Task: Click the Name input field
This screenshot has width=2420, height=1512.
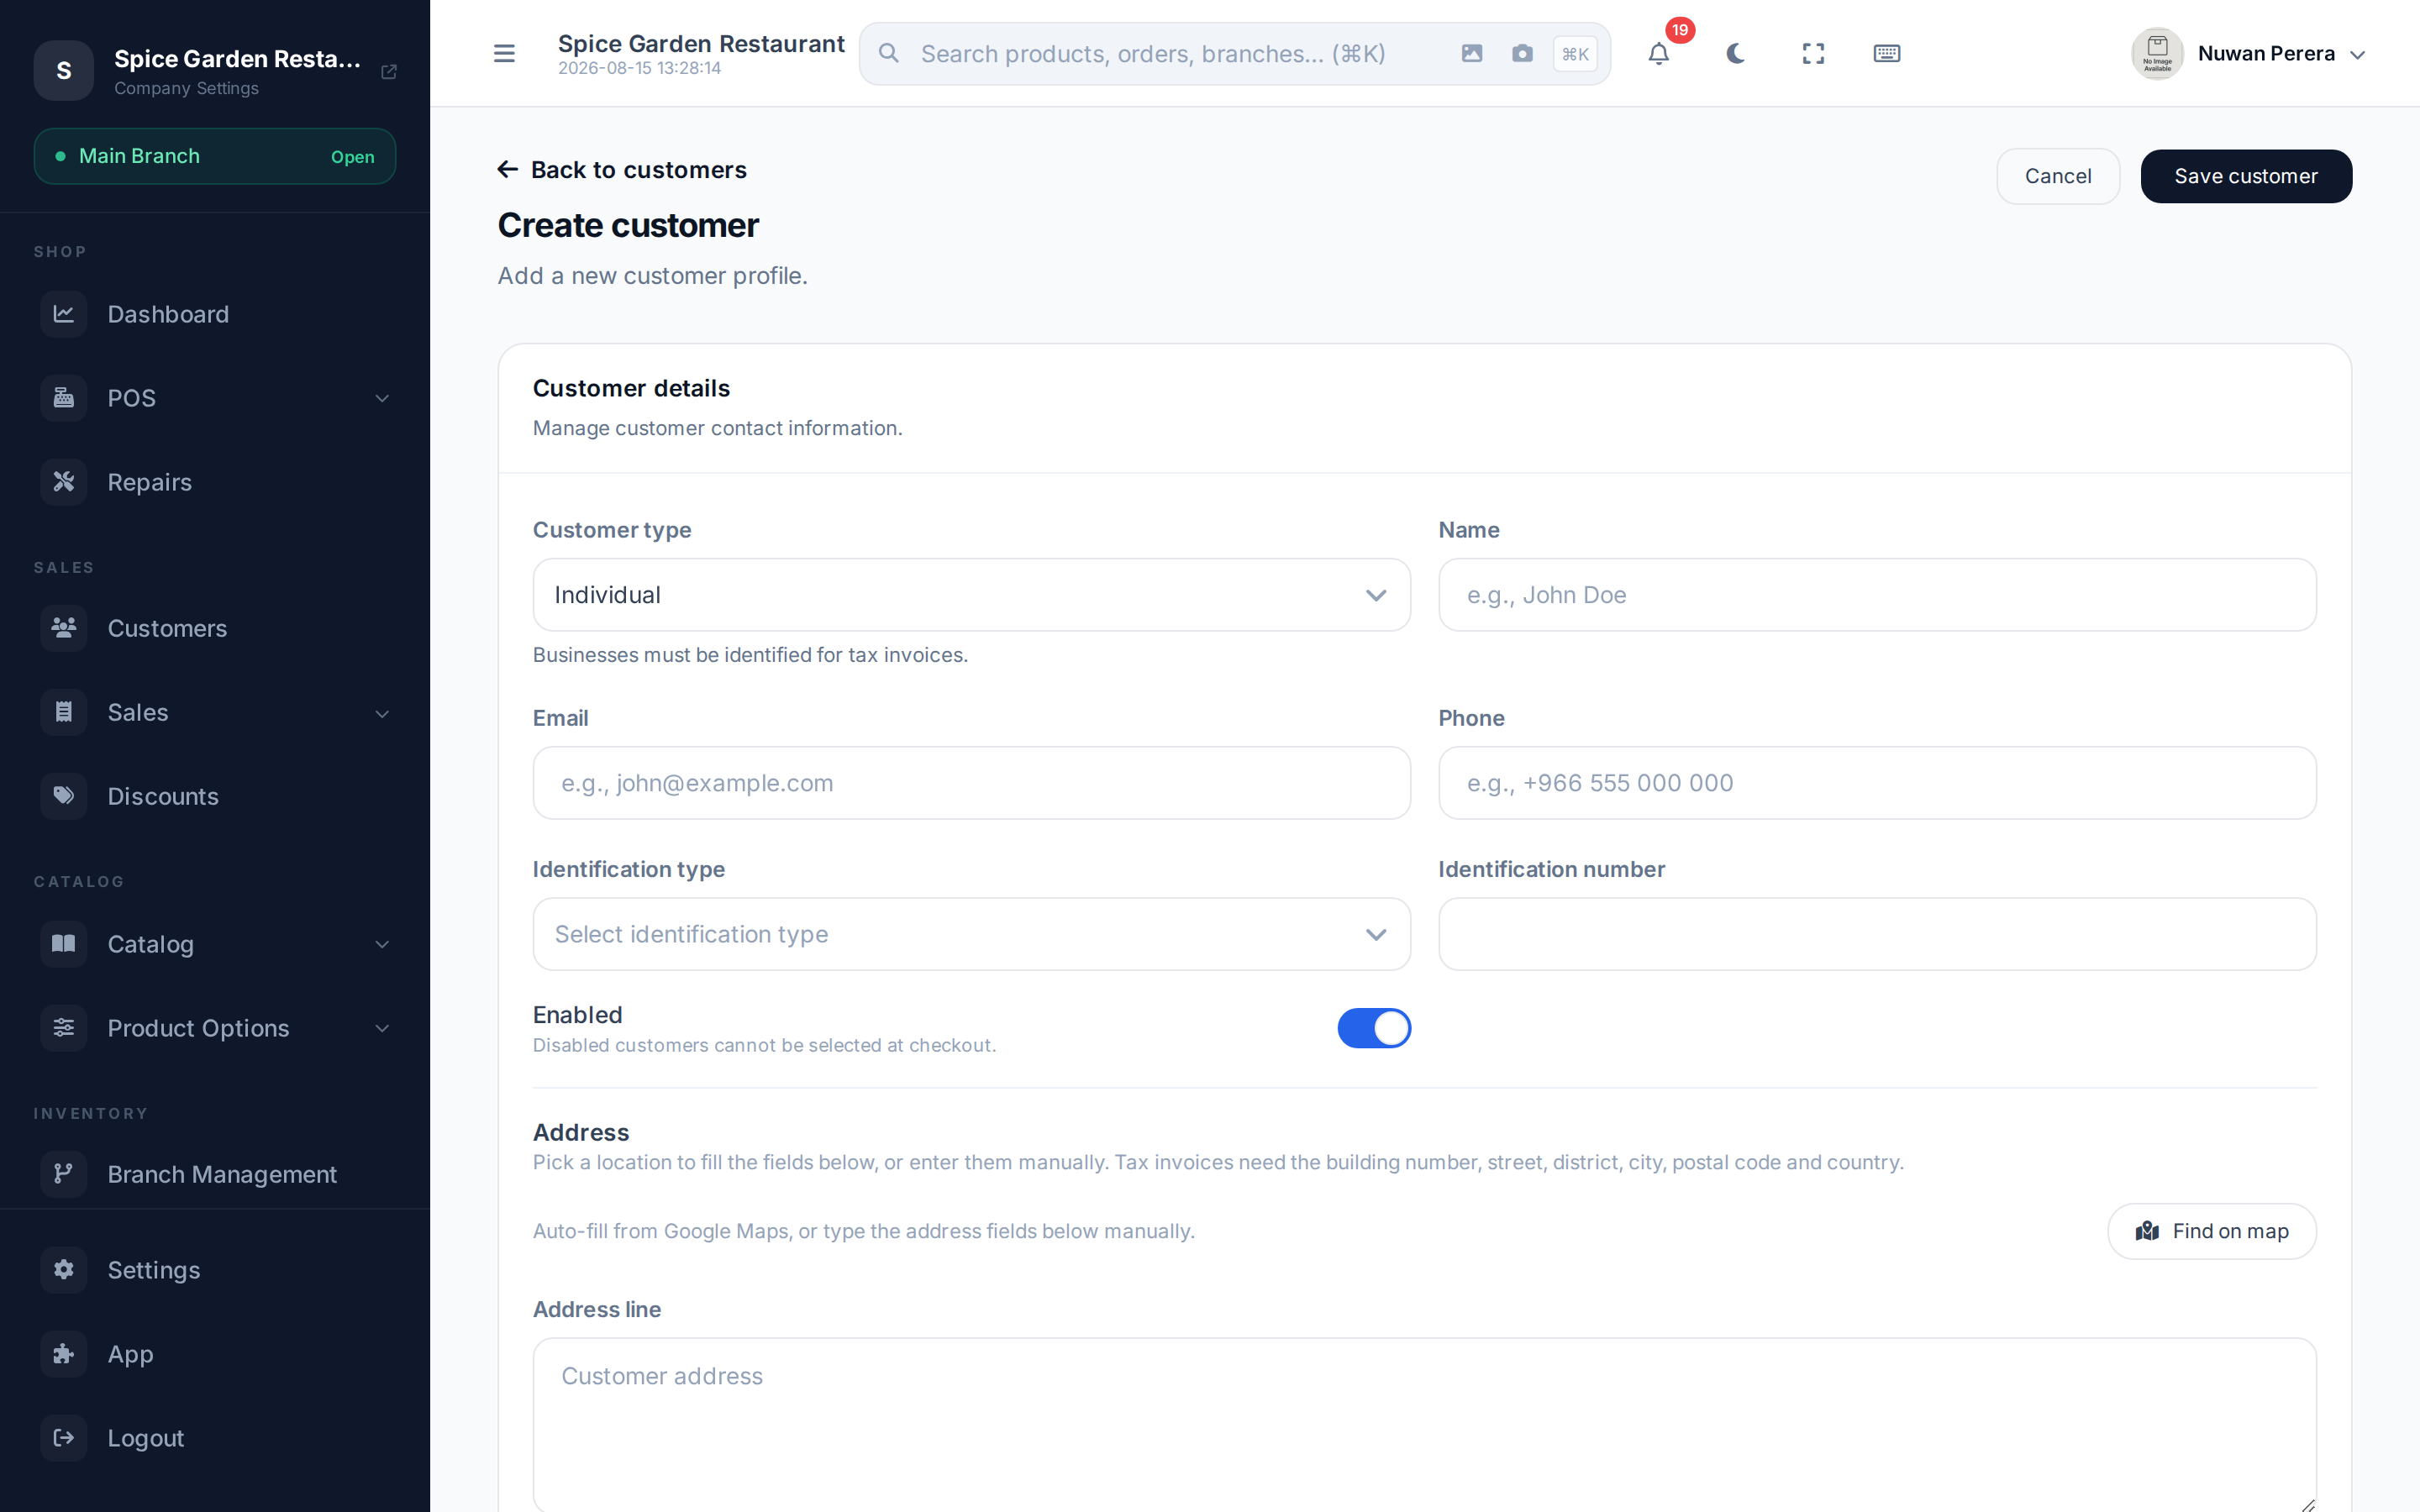Action: pyautogui.click(x=1877, y=595)
